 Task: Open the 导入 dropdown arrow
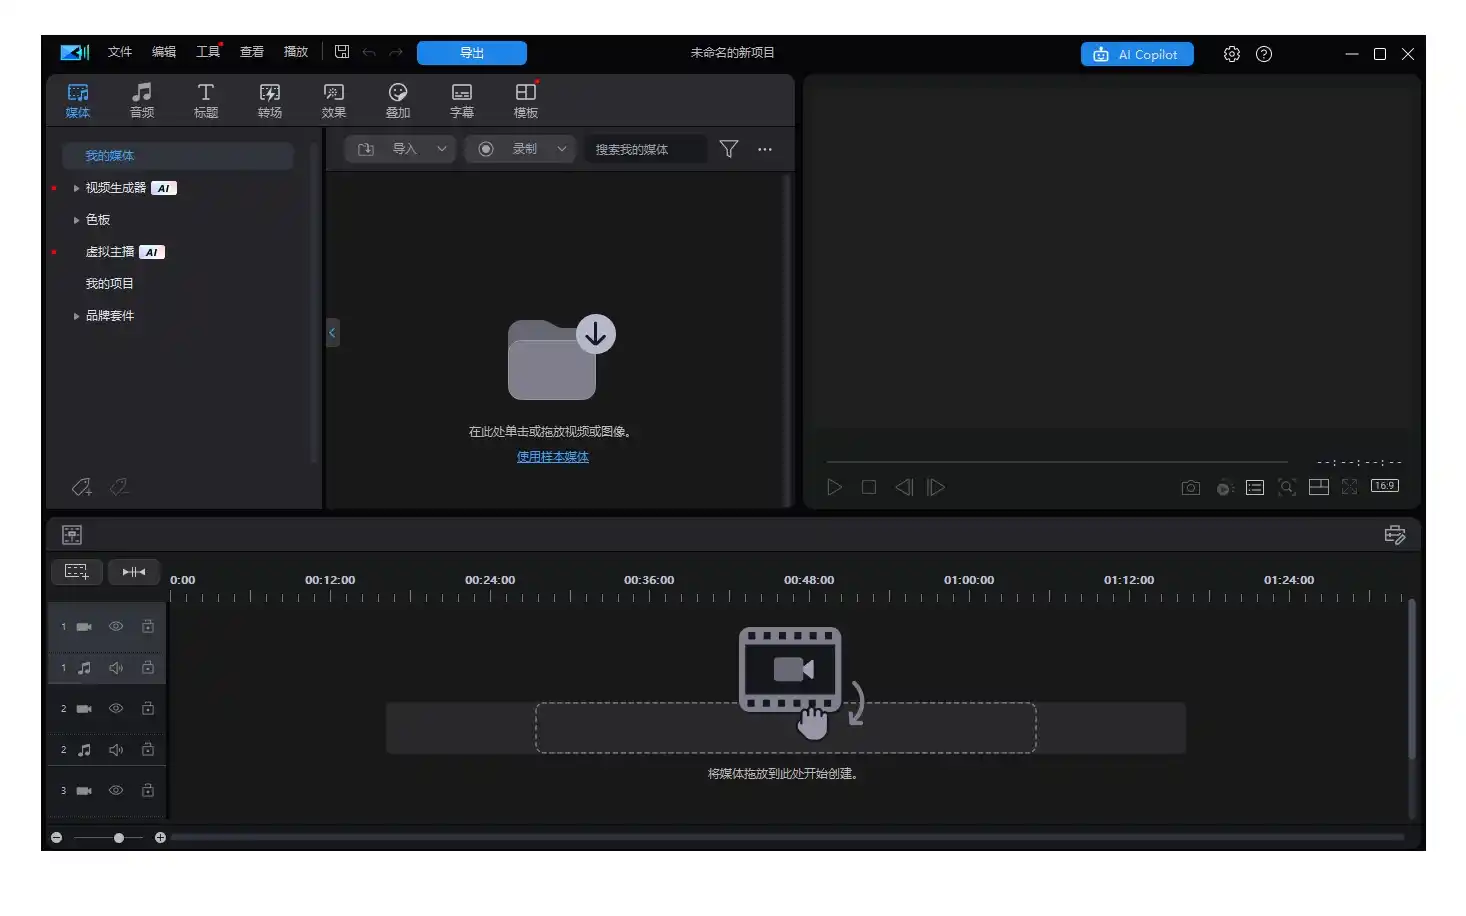click(441, 149)
